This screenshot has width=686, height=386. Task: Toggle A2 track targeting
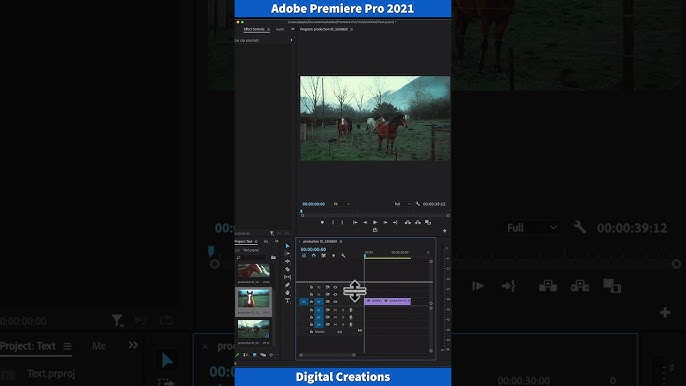[319, 317]
